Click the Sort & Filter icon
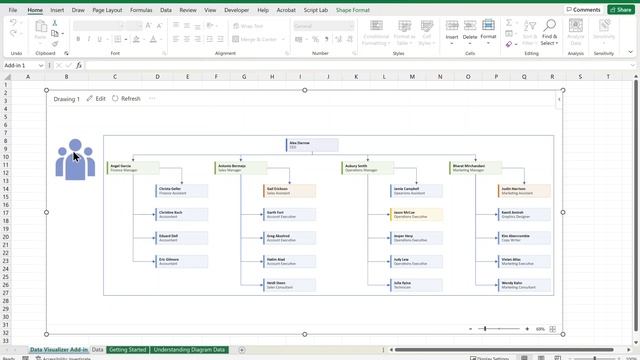Screen dimensions: 640x360 (529, 26)
